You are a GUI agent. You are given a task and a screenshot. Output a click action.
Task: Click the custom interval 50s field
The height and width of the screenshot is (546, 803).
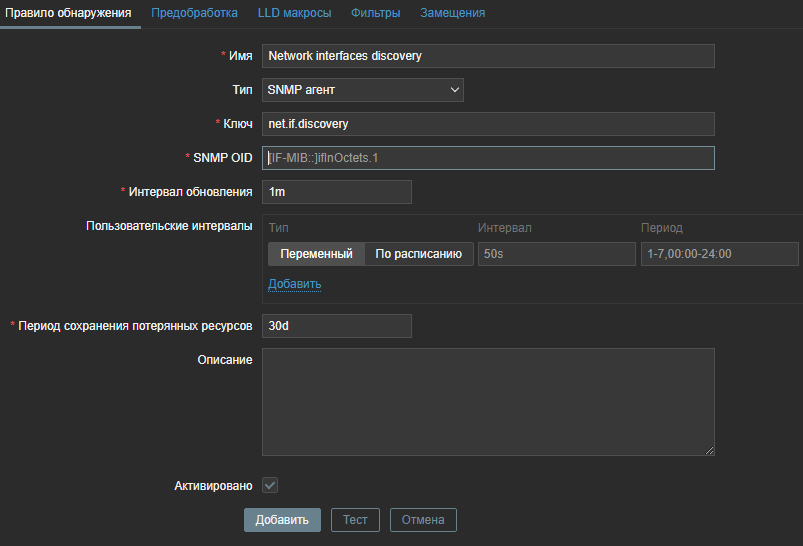pyautogui.click(x=555, y=254)
